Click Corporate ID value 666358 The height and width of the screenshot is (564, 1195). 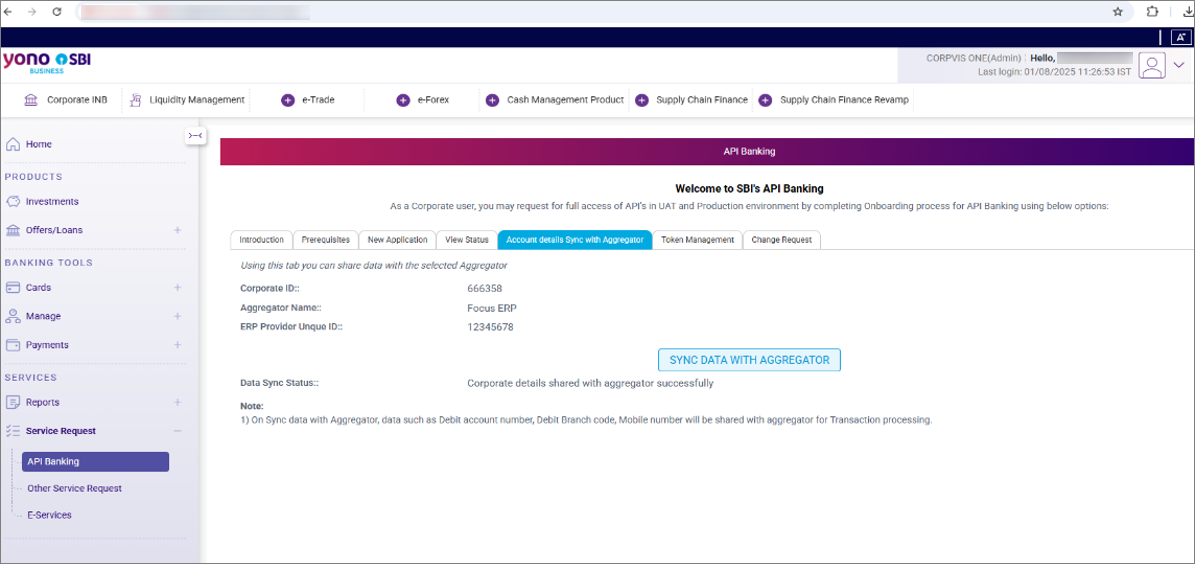[x=485, y=289]
